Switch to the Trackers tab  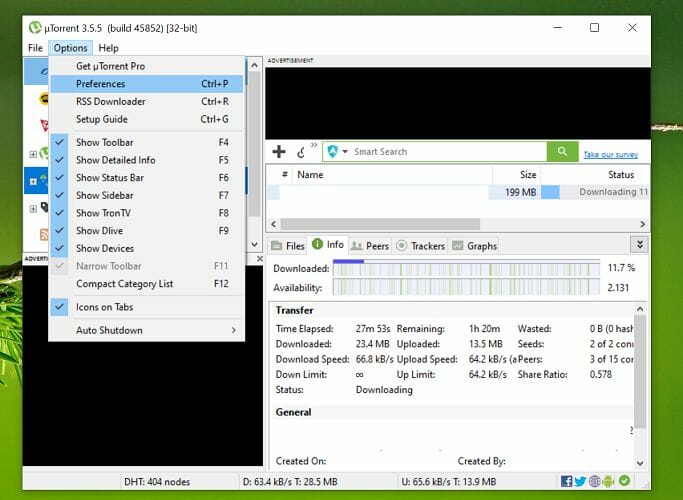click(x=421, y=246)
